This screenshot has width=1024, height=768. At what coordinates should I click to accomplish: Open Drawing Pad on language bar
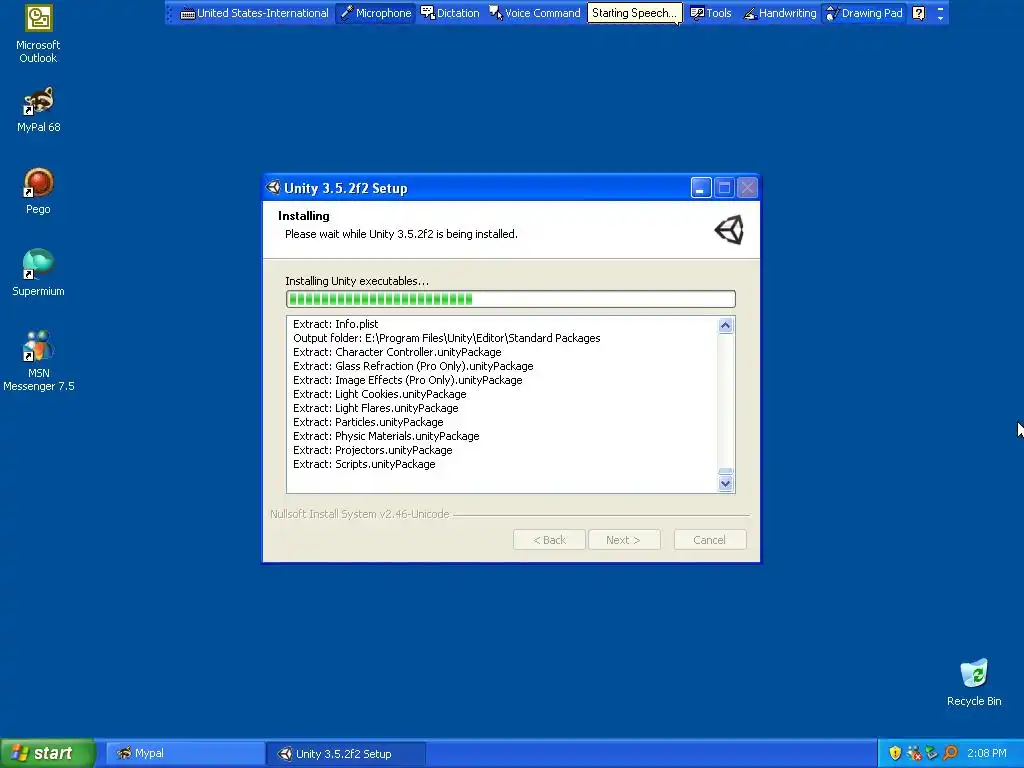pyautogui.click(x=864, y=13)
